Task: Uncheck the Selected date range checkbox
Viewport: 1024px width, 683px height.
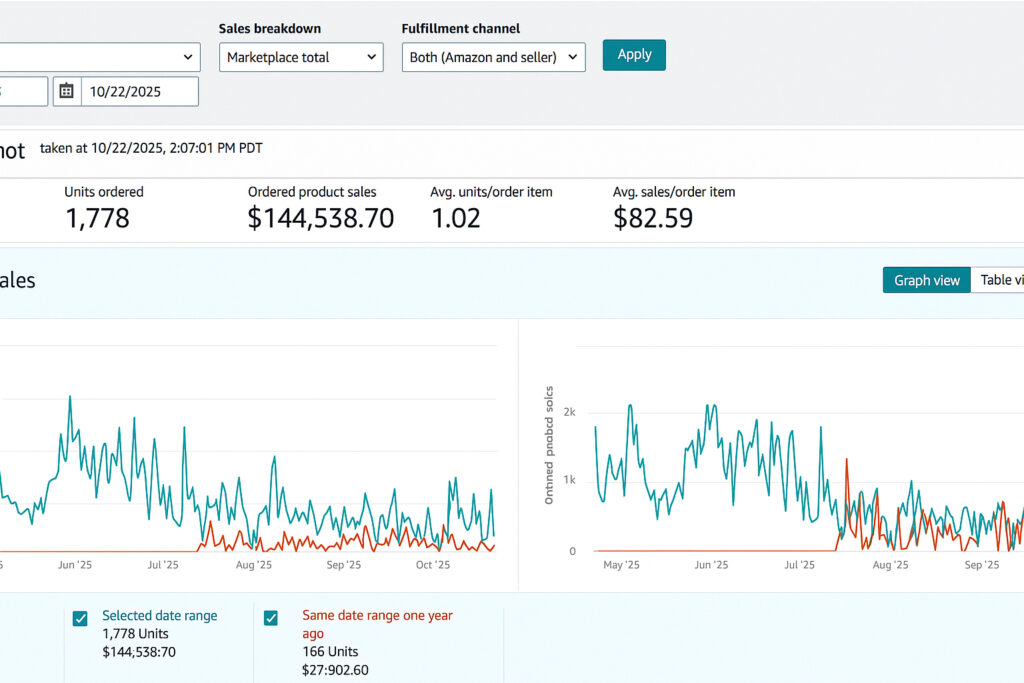Action: point(80,619)
